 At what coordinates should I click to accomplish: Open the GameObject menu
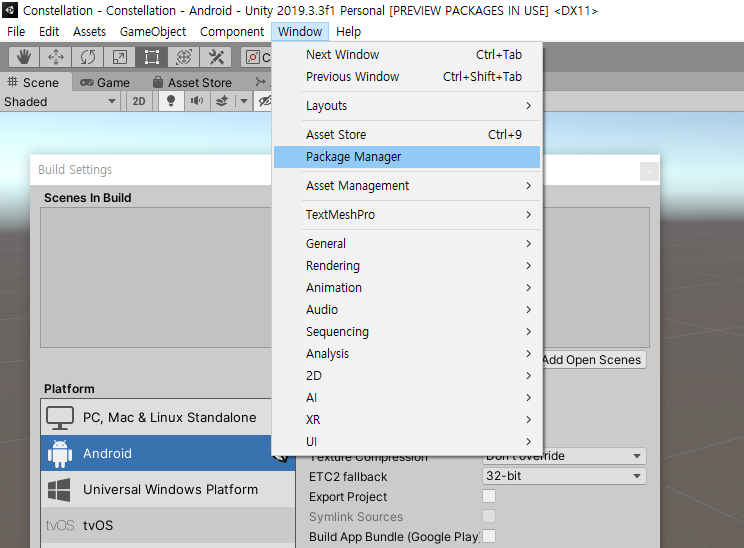[x=153, y=32]
